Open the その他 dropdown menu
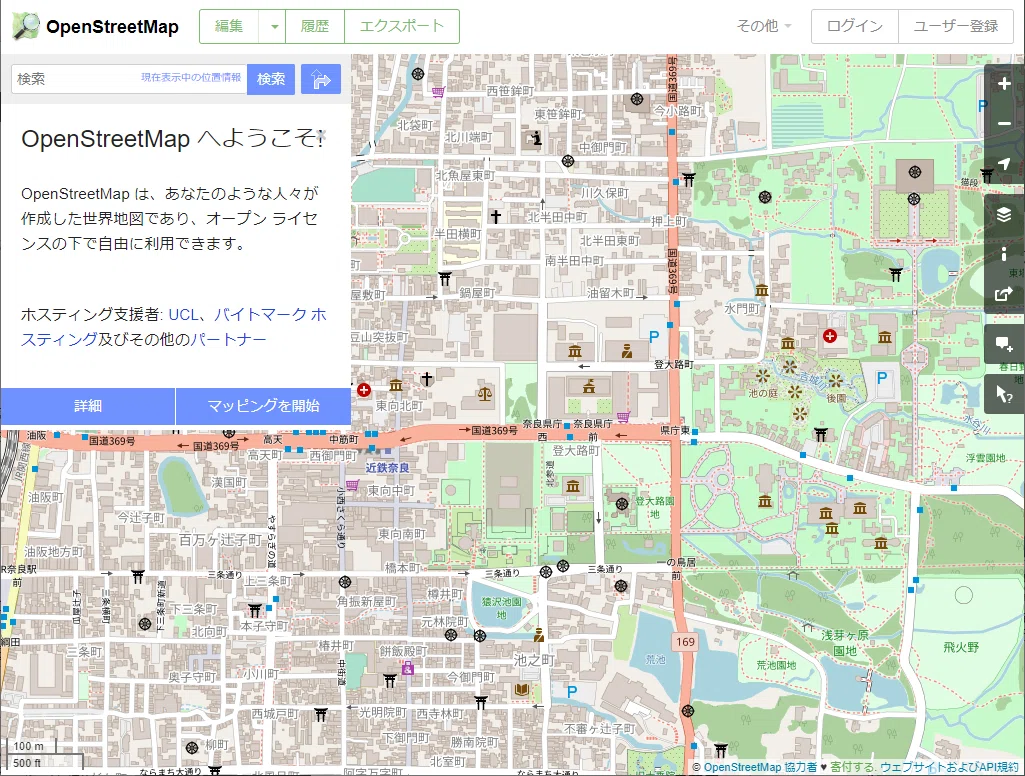 tap(764, 26)
